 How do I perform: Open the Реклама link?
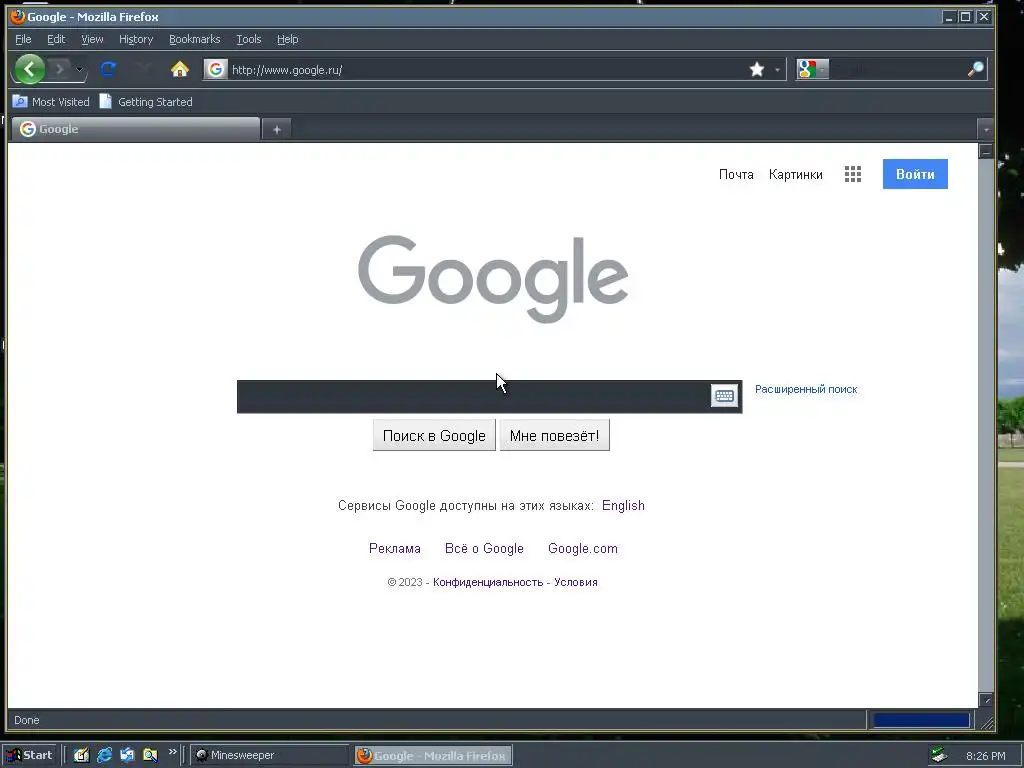(x=394, y=549)
